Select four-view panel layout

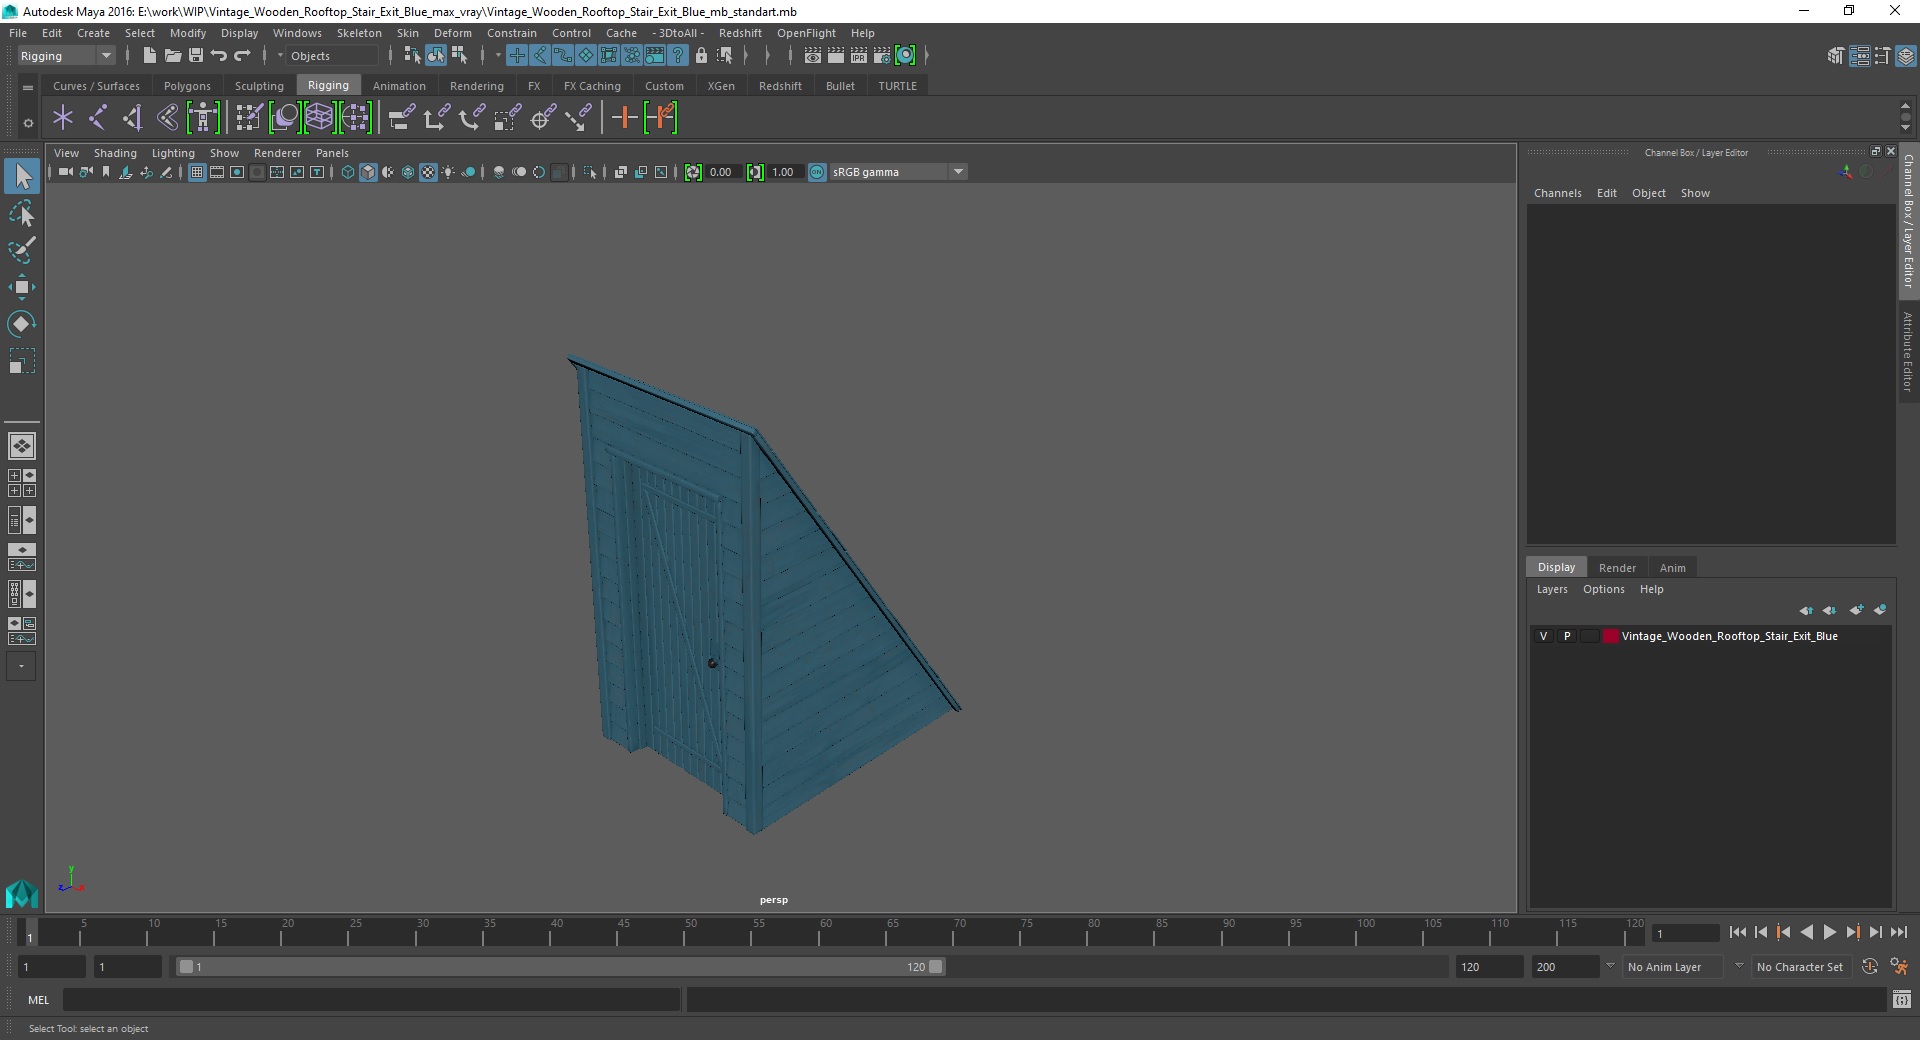22,483
